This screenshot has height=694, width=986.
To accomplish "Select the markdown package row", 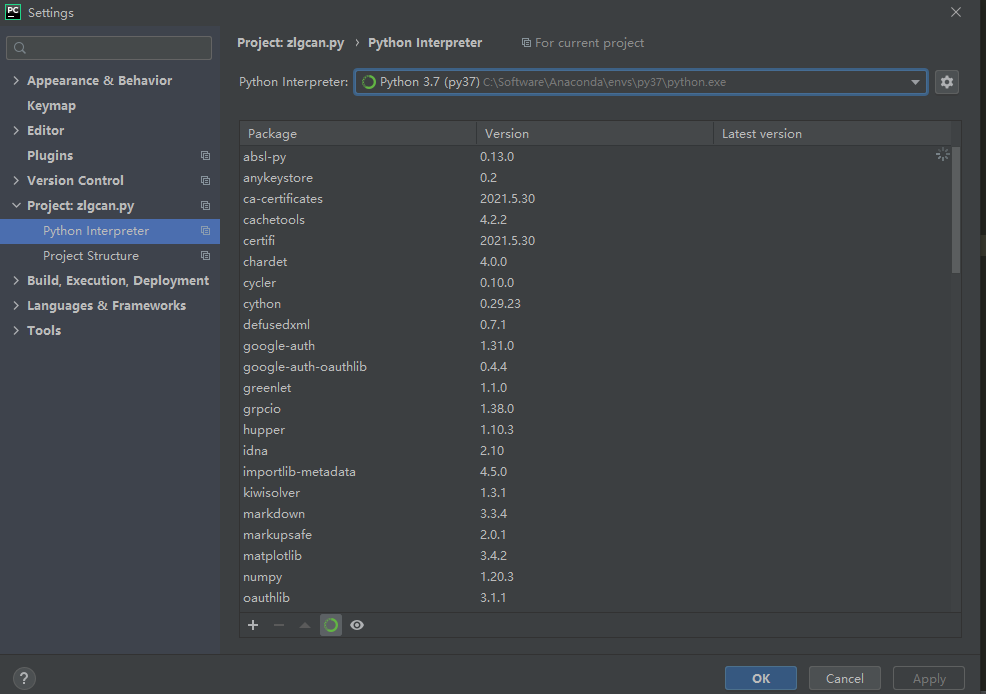I will pyautogui.click(x=595, y=514).
